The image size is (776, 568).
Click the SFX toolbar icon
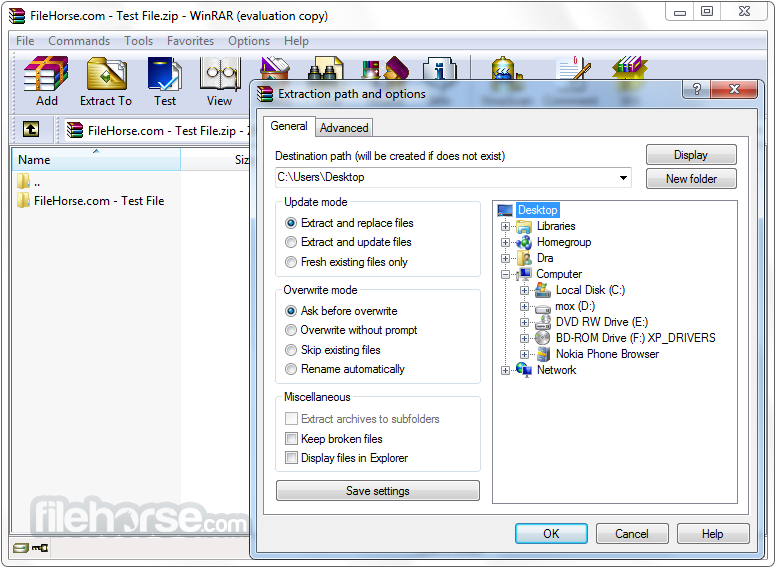click(x=629, y=68)
